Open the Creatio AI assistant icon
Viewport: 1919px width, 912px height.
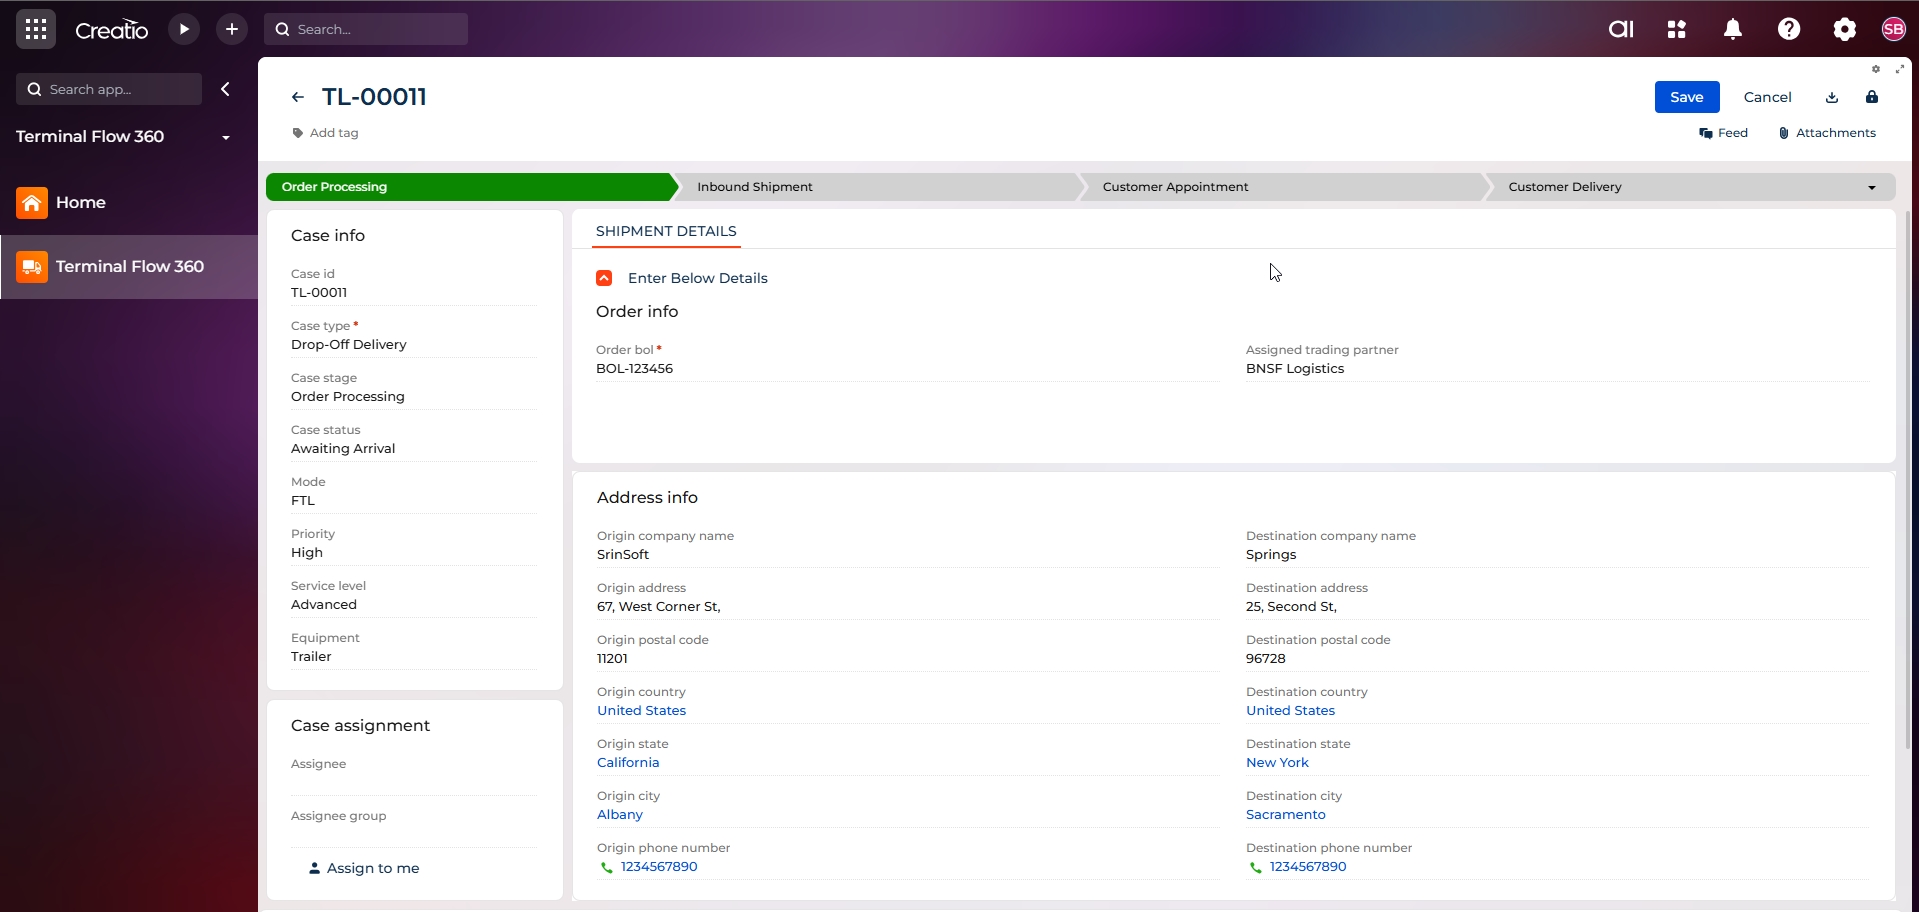pyautogui.click(x=1621, y=29)
